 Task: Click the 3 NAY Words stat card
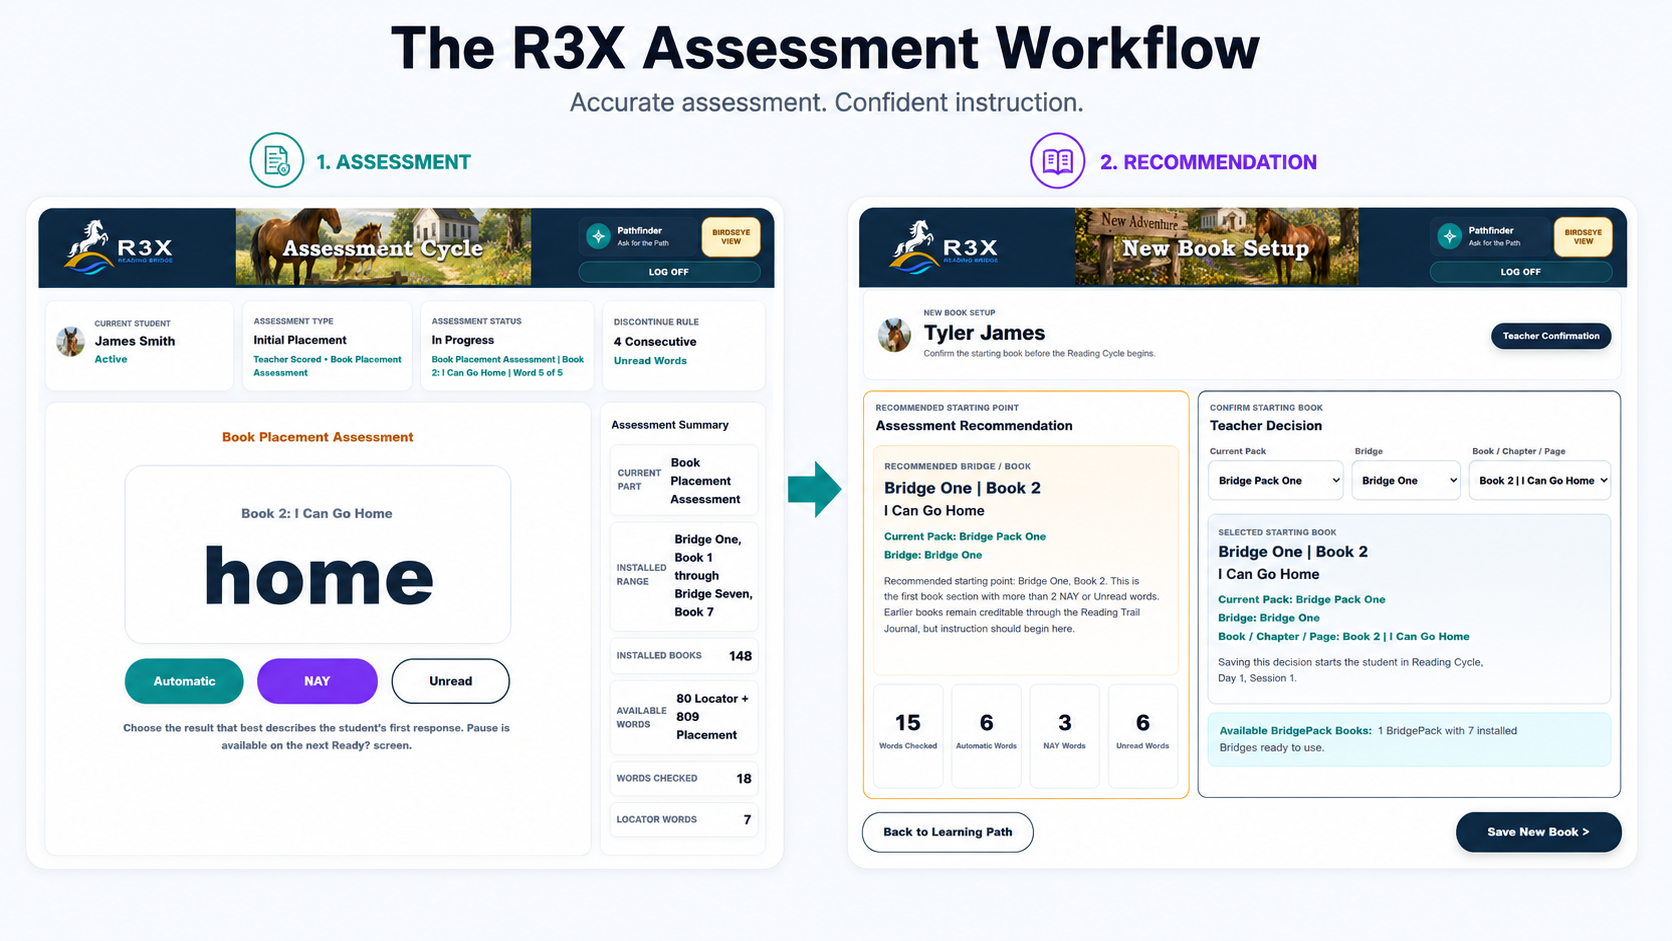(x=1064, y=735)
